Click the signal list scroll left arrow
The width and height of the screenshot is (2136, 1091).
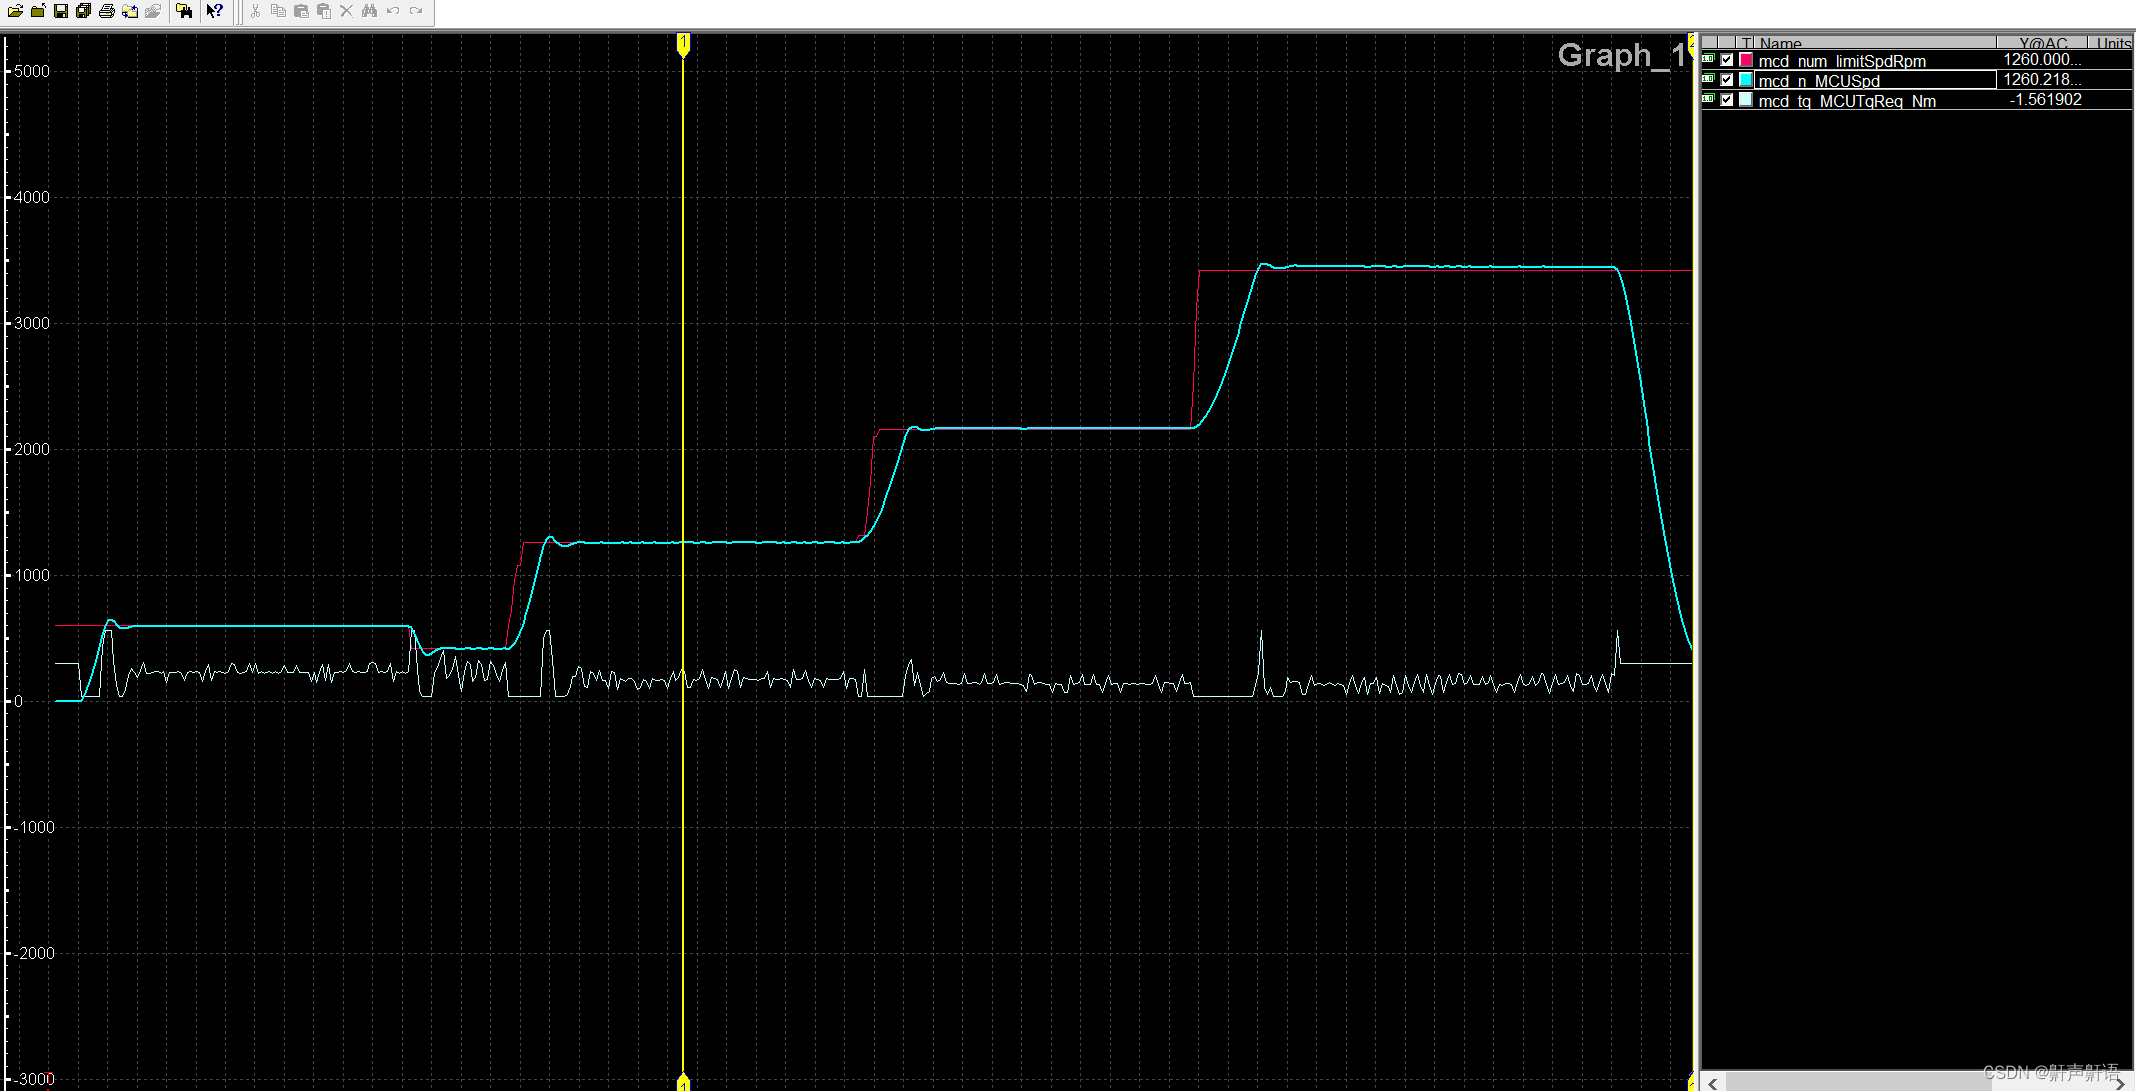1713,1083
